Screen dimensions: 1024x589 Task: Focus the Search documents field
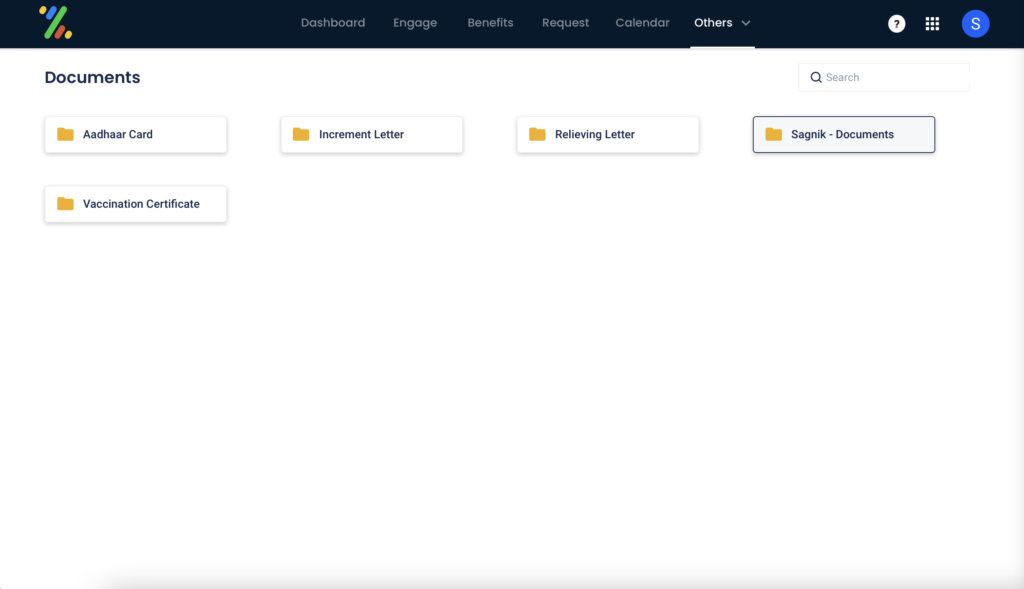coord(884,77)
